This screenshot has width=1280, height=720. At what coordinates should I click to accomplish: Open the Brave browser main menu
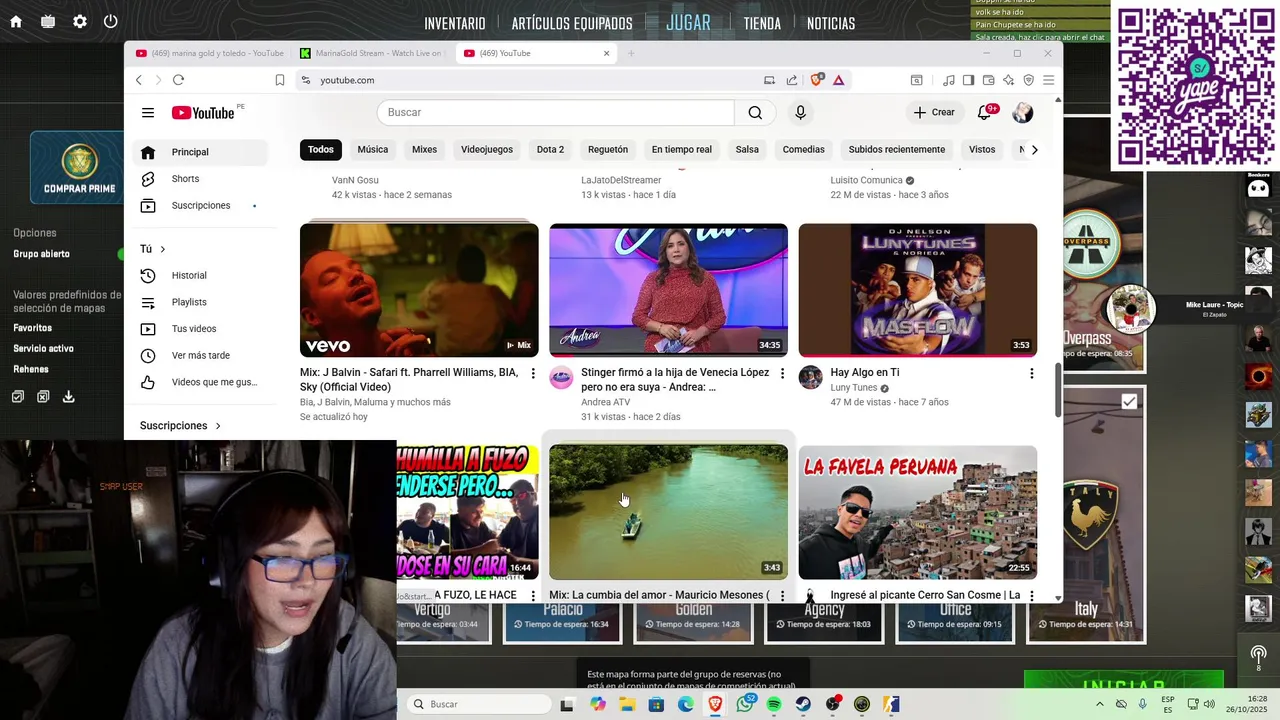pyautogui.click(x=1048, y=80)
